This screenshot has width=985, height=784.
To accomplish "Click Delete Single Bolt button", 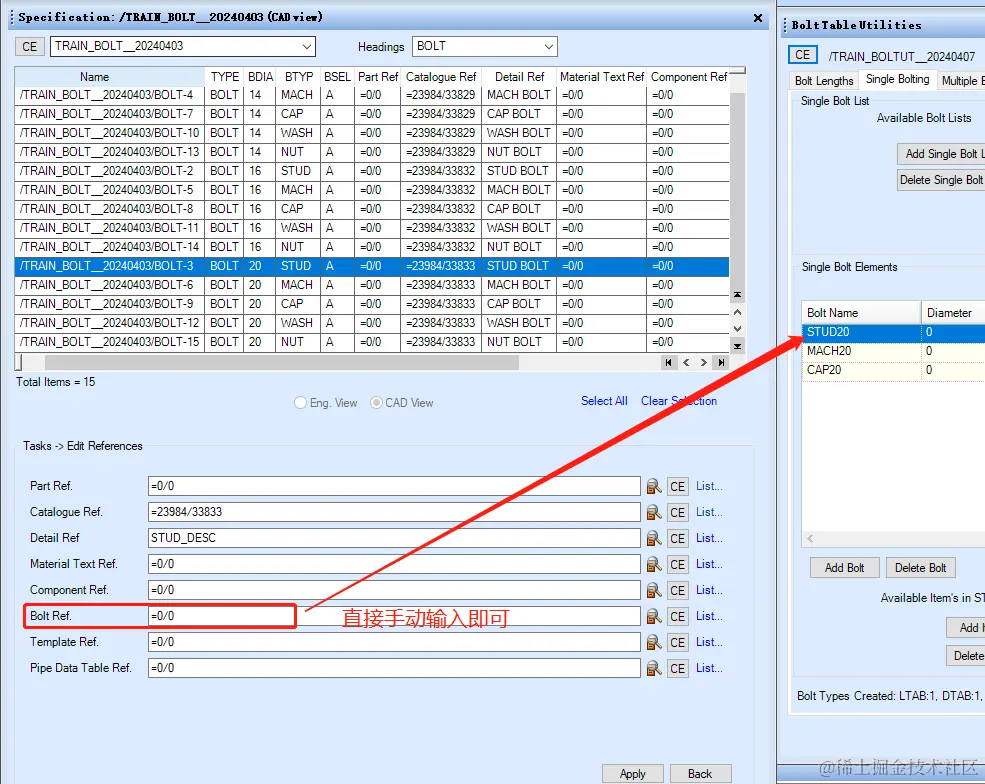I will 941,180.
